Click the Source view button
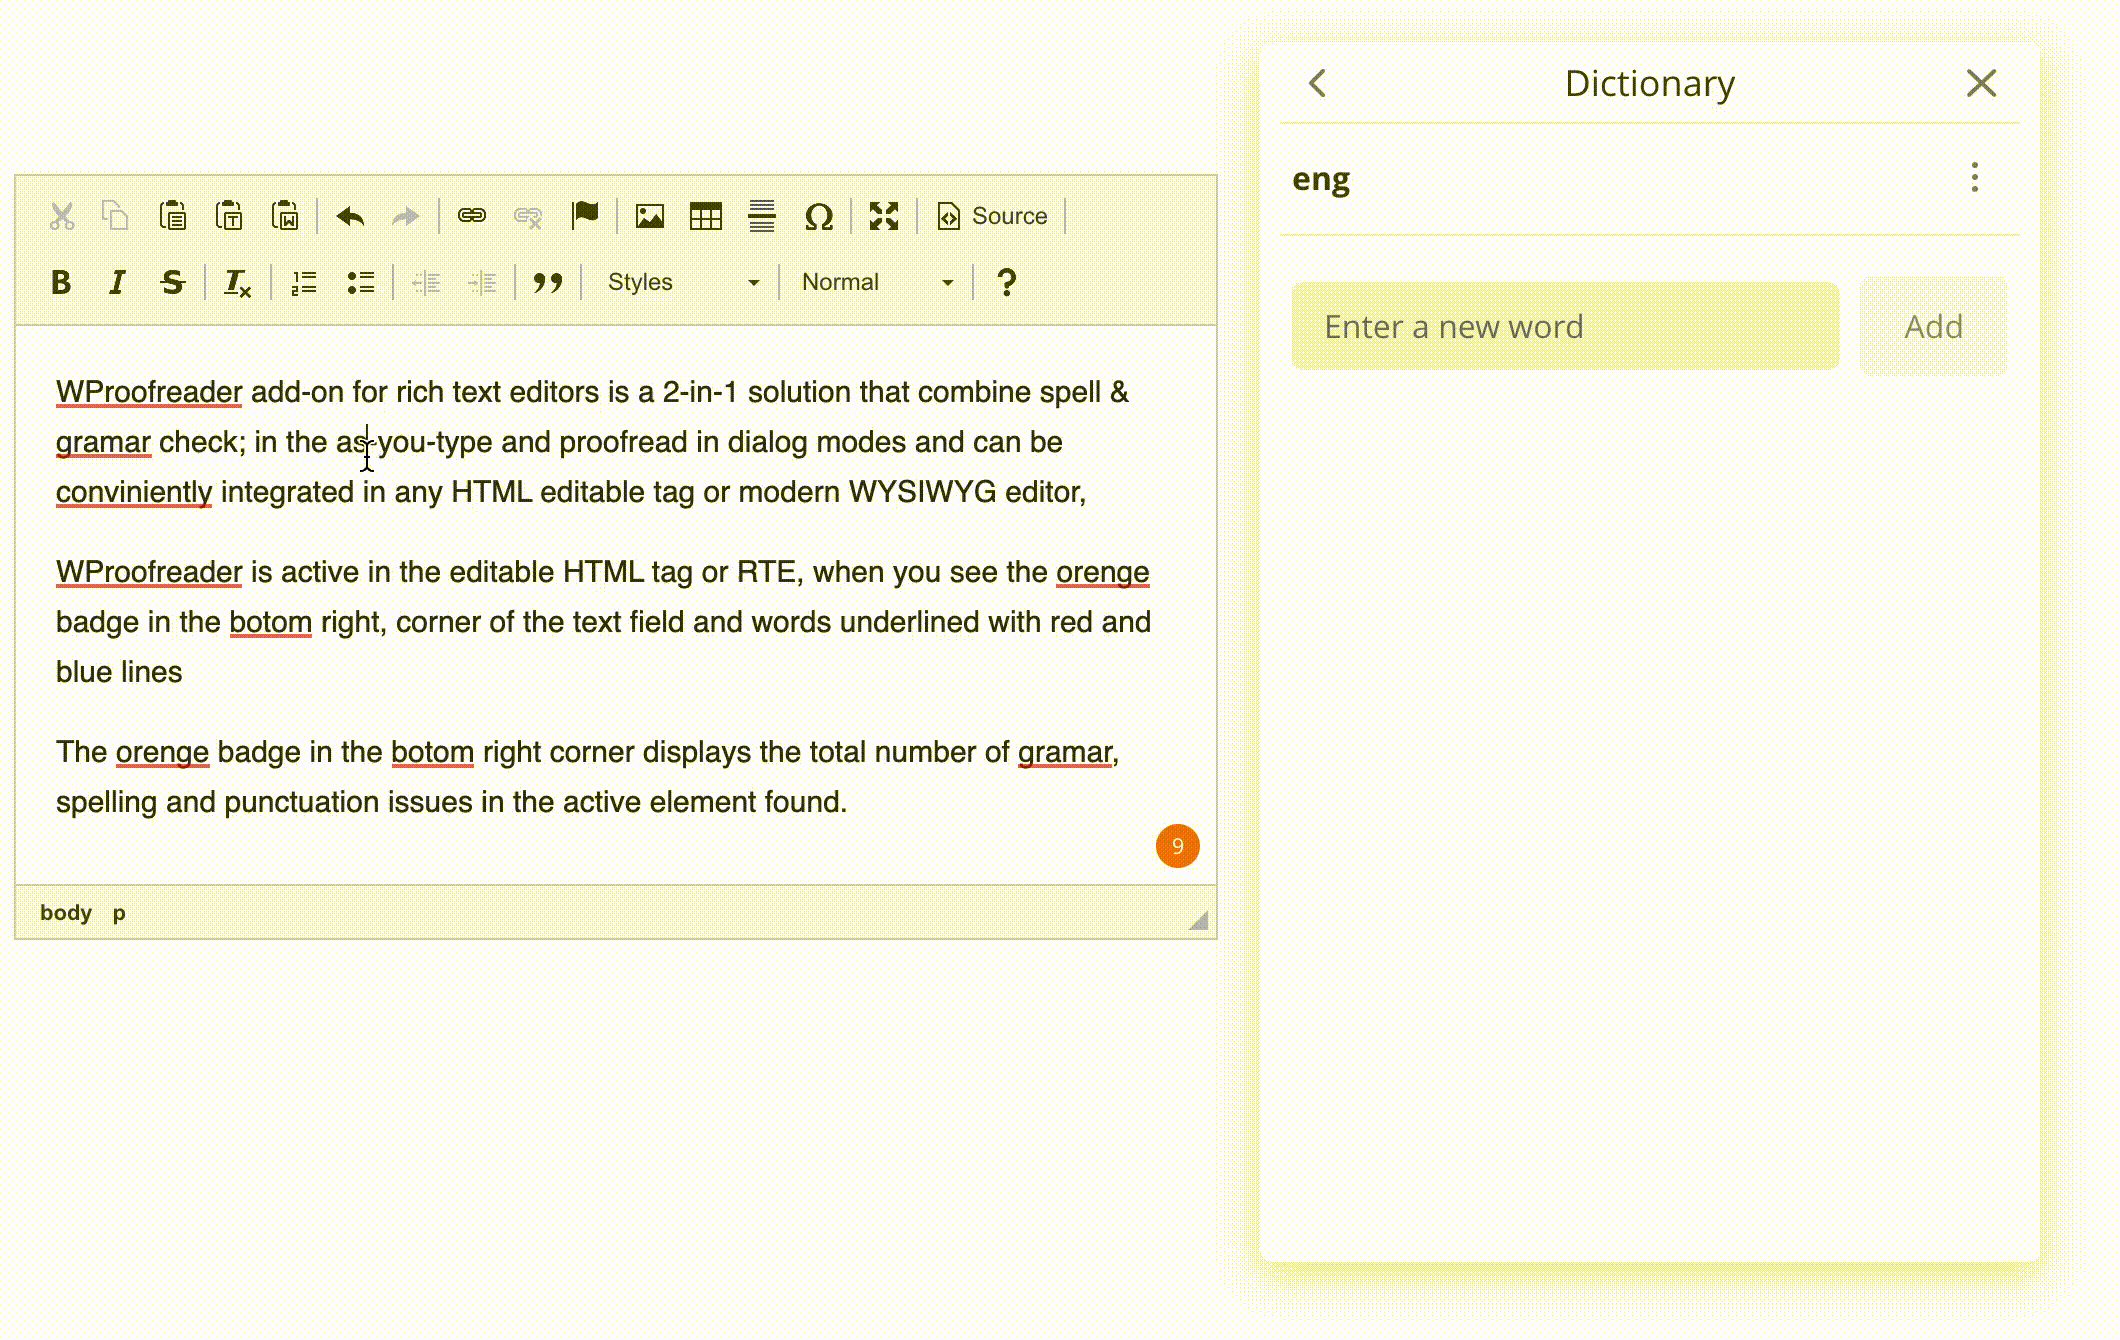 click(993, 216)
